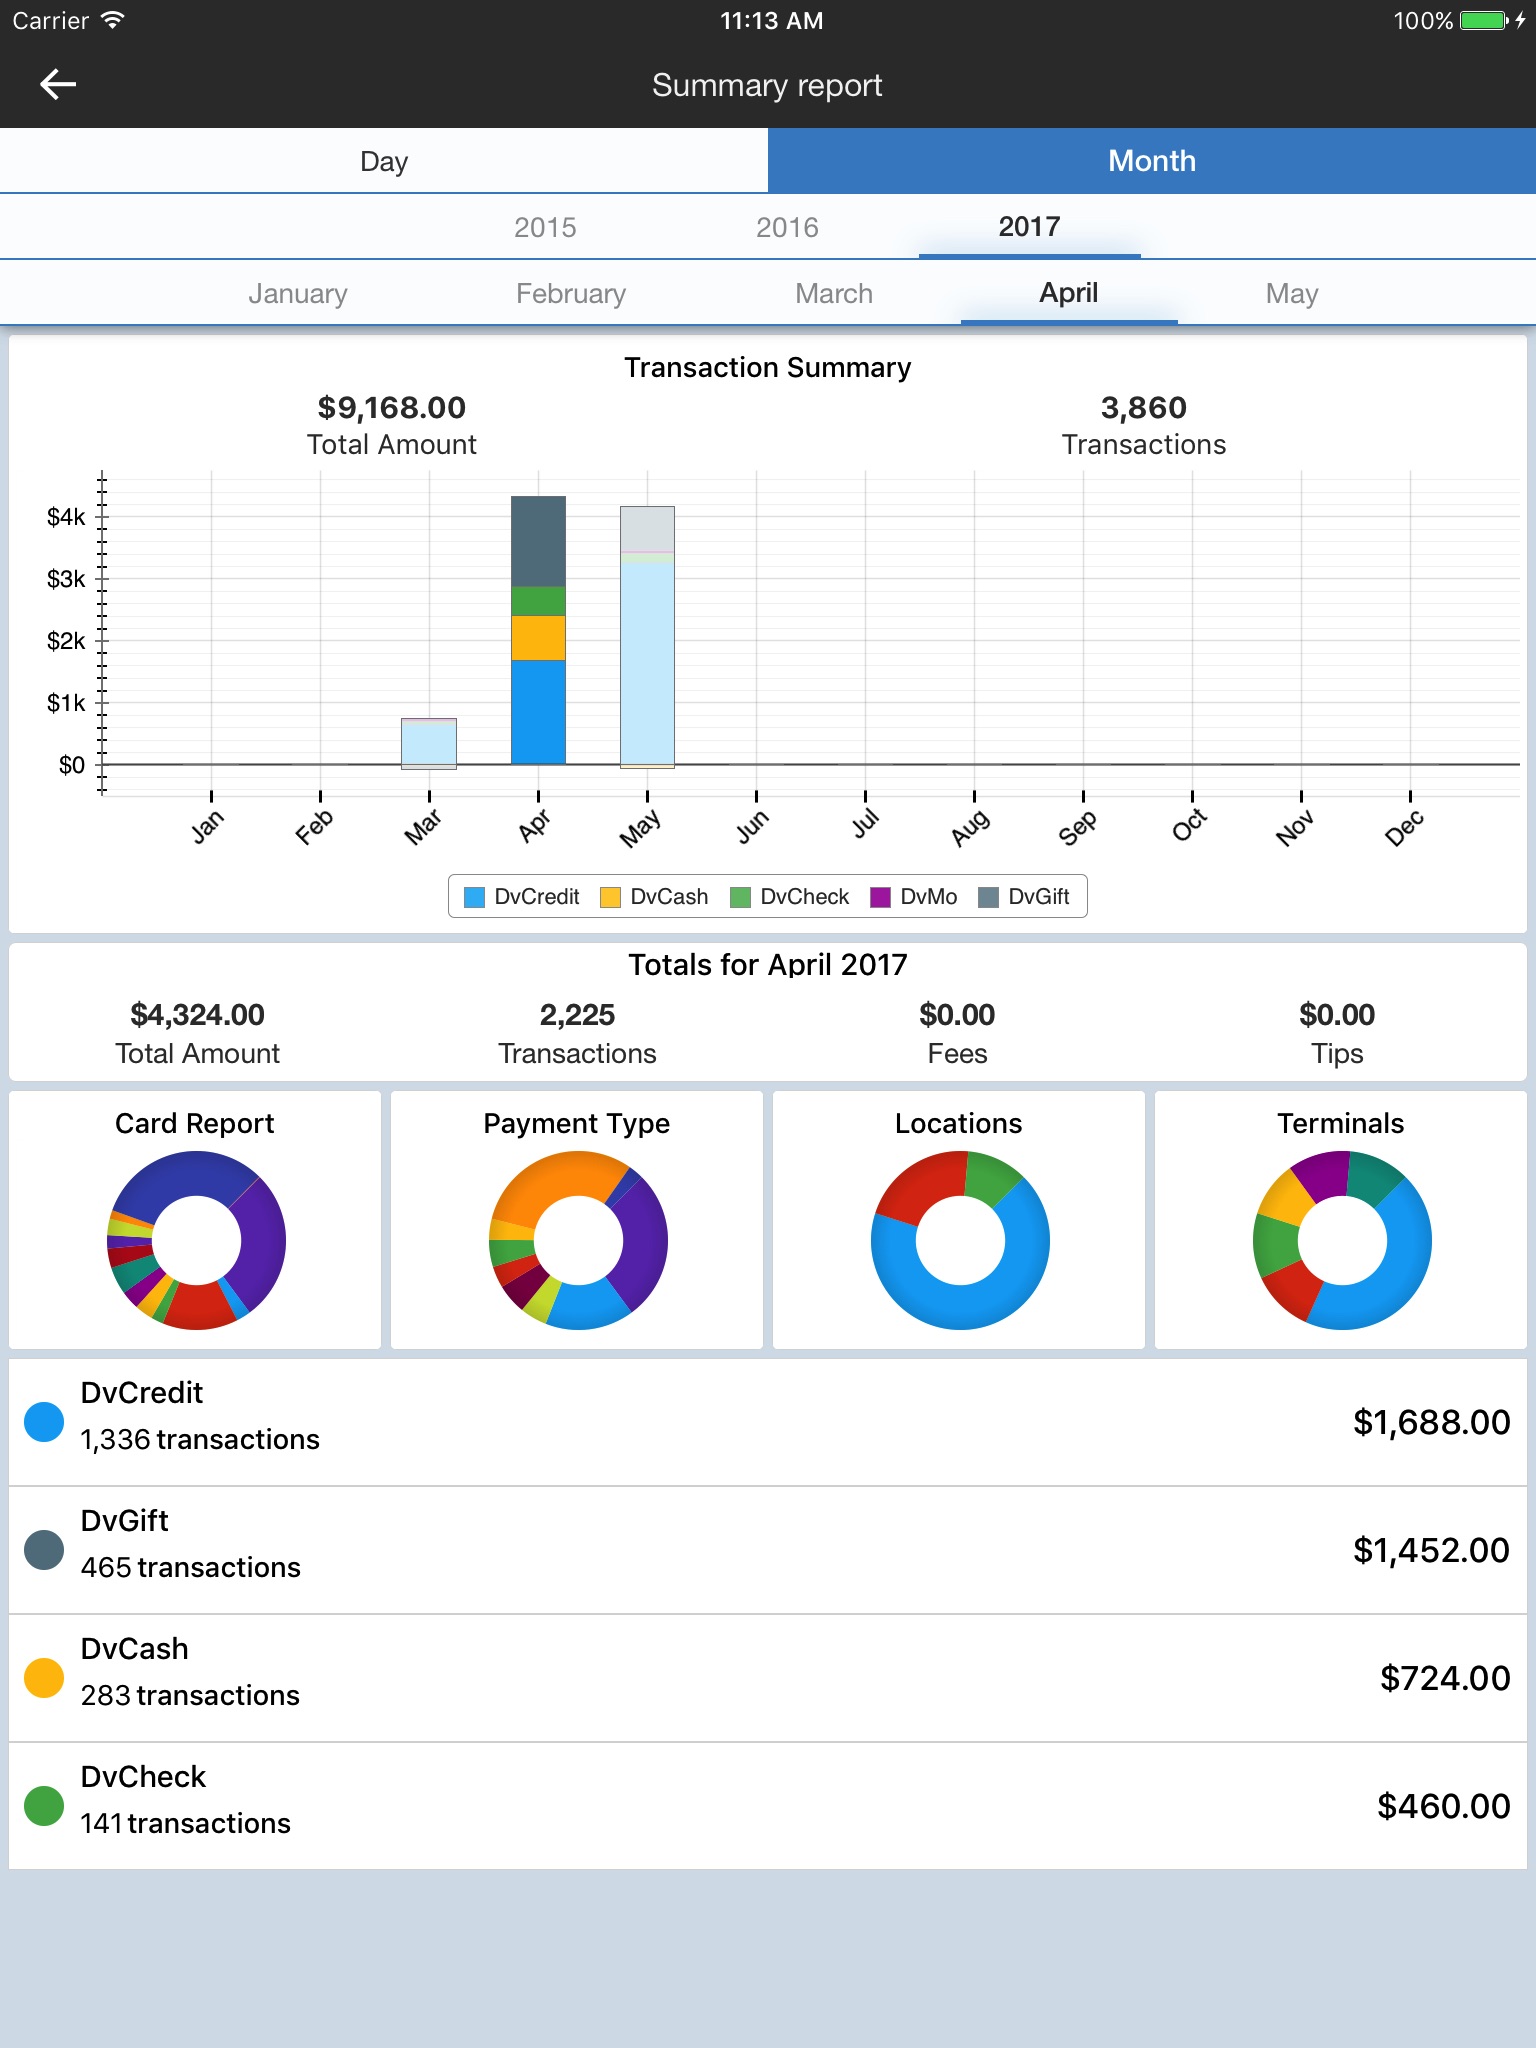This screenshot has height=2048, width=1536.
Task: Tap the Transaction Summary heading
Action: (x=768, y=368)
